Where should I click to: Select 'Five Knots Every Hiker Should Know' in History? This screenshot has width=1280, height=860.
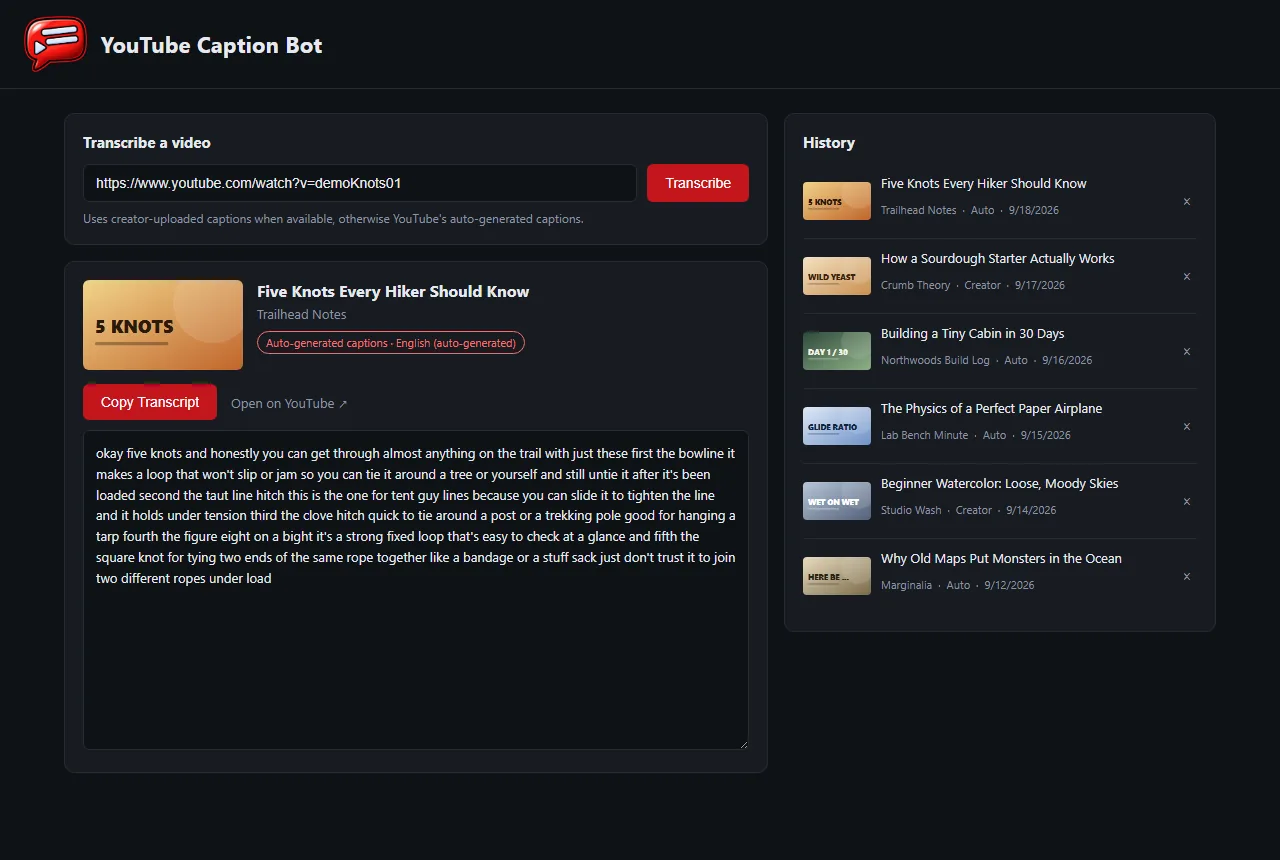983,183
